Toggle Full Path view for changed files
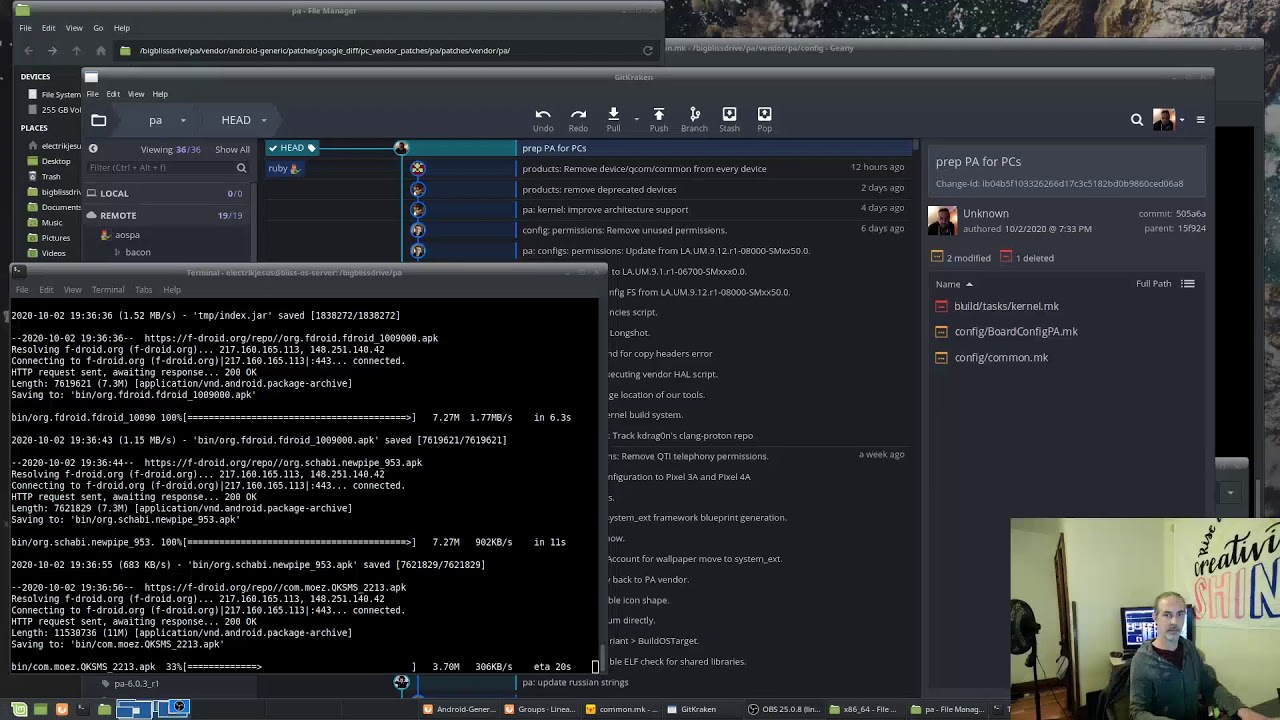1280x720 pixels. point(1153,284)
